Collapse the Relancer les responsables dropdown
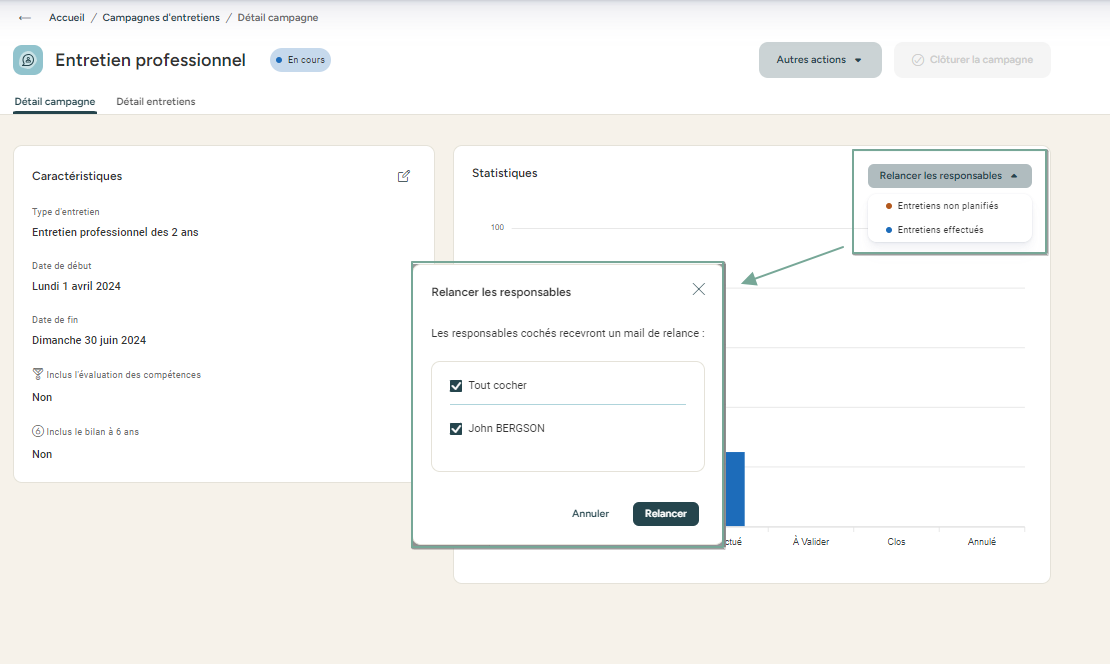 click(949, 176)
